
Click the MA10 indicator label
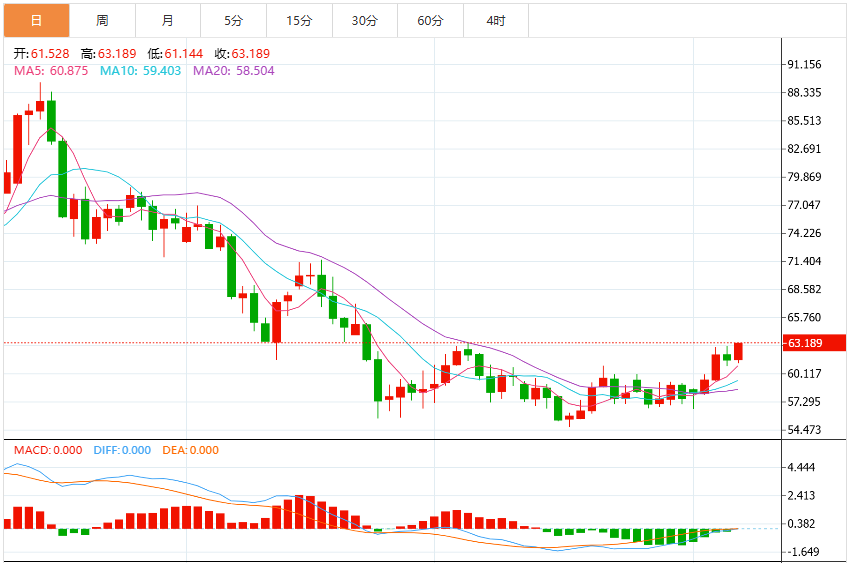point(140,71)
